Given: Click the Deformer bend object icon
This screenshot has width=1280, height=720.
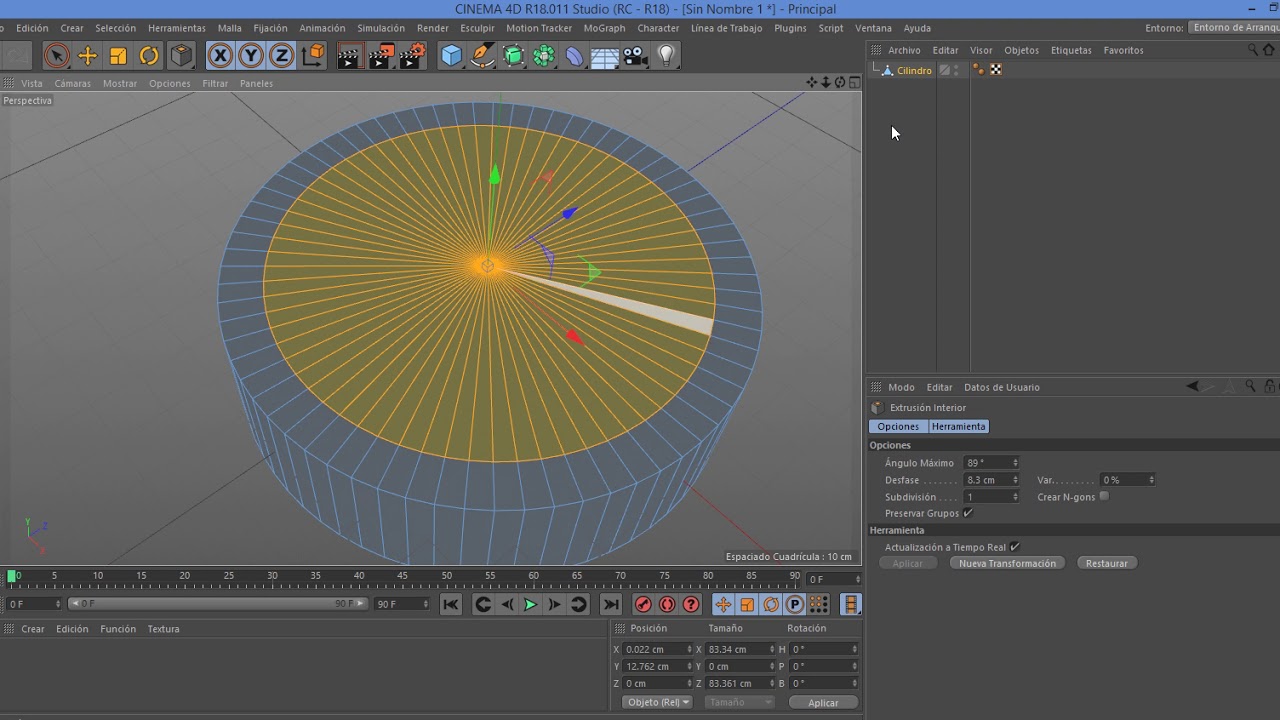Looking at the screenshot, I should point(574,56).
